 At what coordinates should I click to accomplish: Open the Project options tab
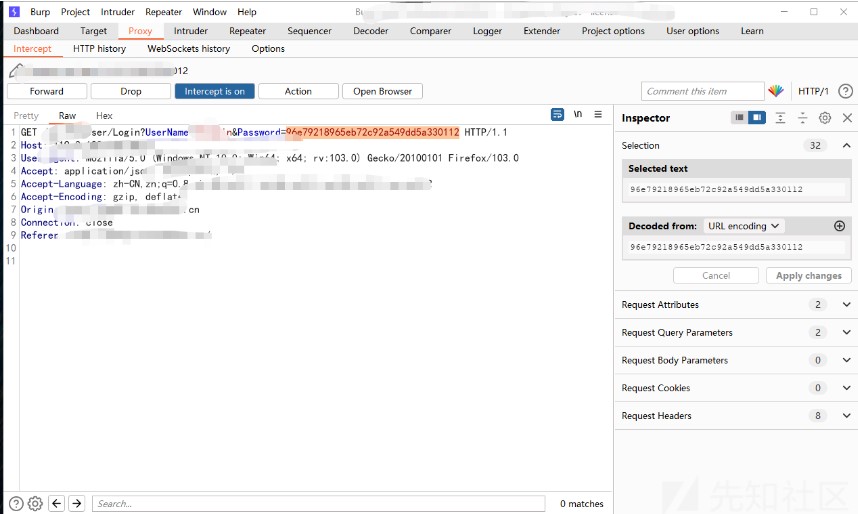click(x=613, y=31)
